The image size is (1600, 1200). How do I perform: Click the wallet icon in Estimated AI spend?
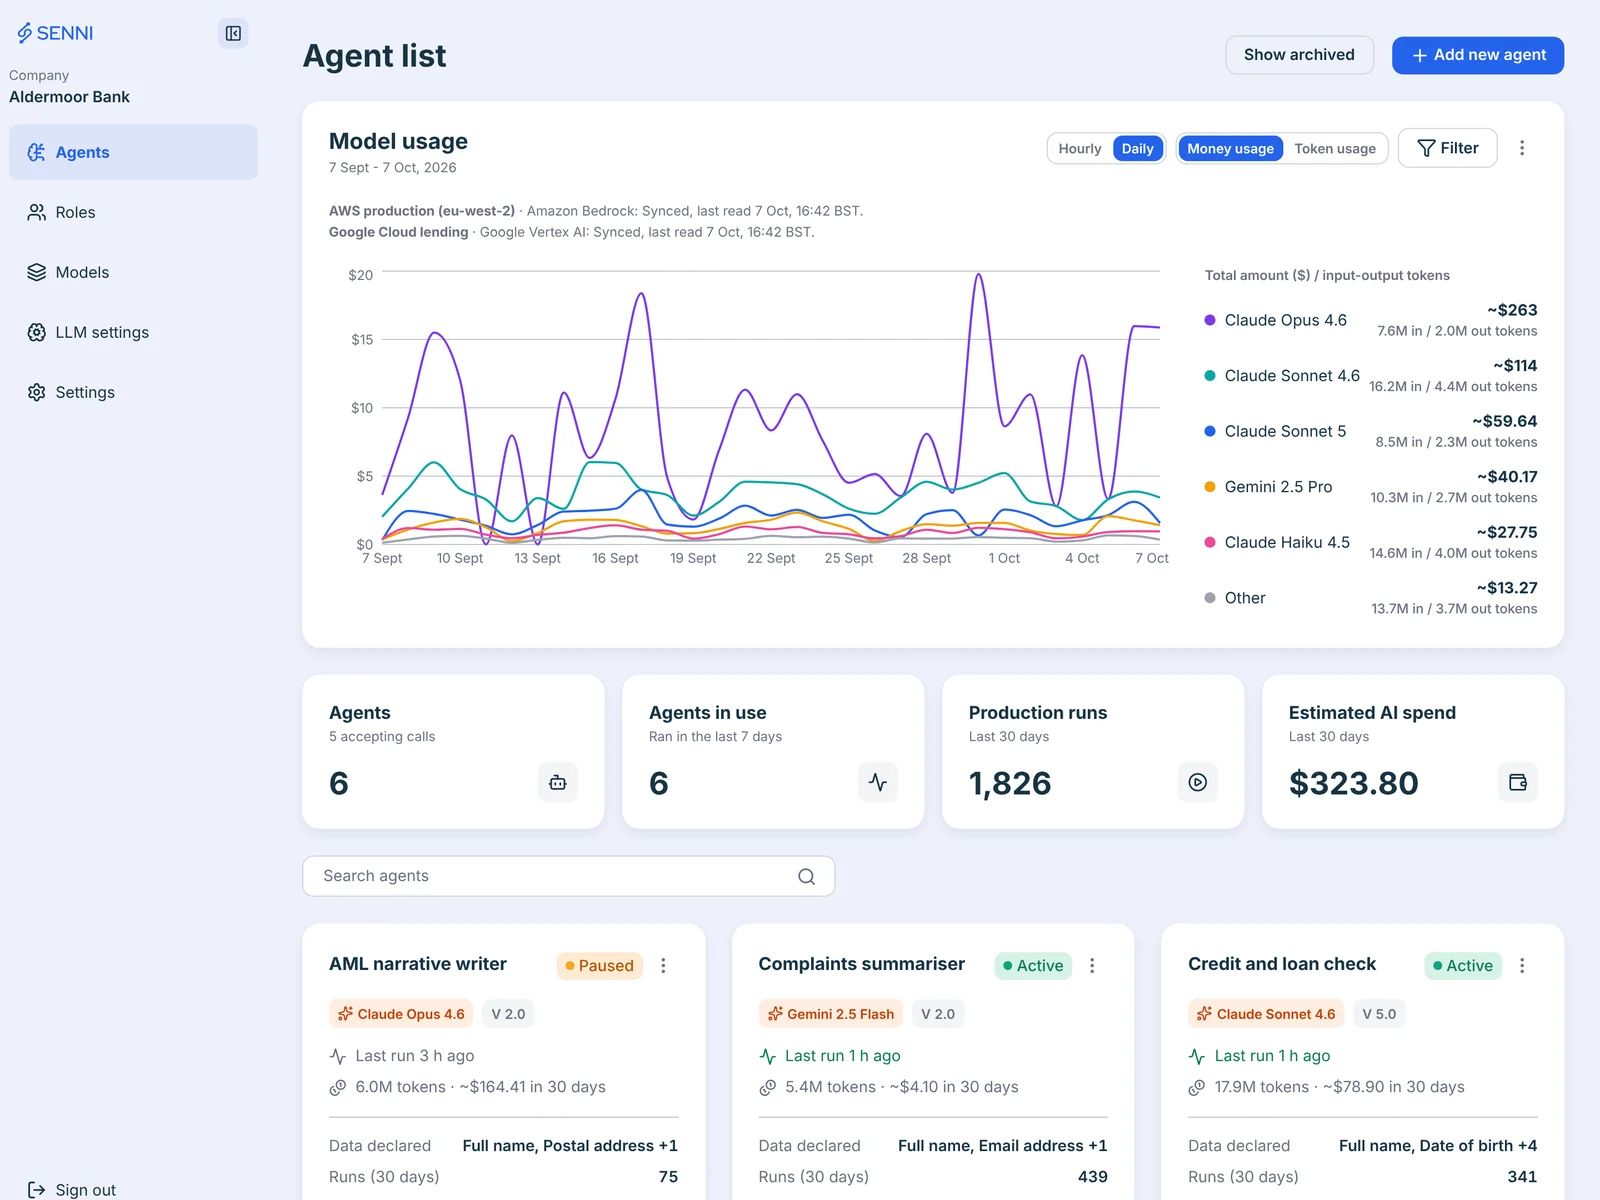[1517, 782]
